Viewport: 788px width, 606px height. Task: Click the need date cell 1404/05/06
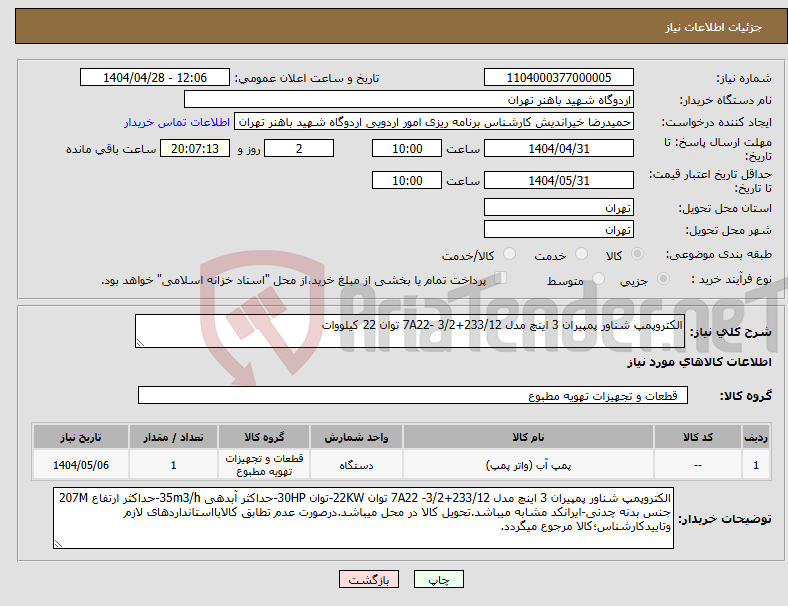click(x=80, y=465)
